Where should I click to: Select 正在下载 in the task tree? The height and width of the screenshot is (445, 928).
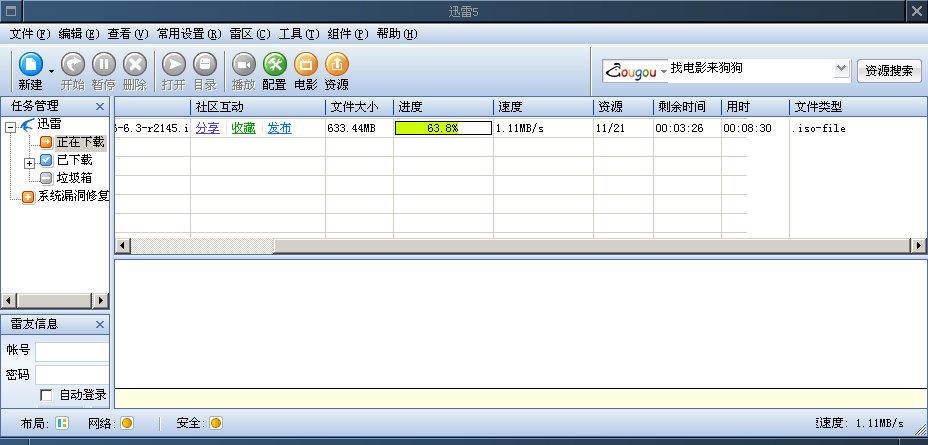click(80, 142)
